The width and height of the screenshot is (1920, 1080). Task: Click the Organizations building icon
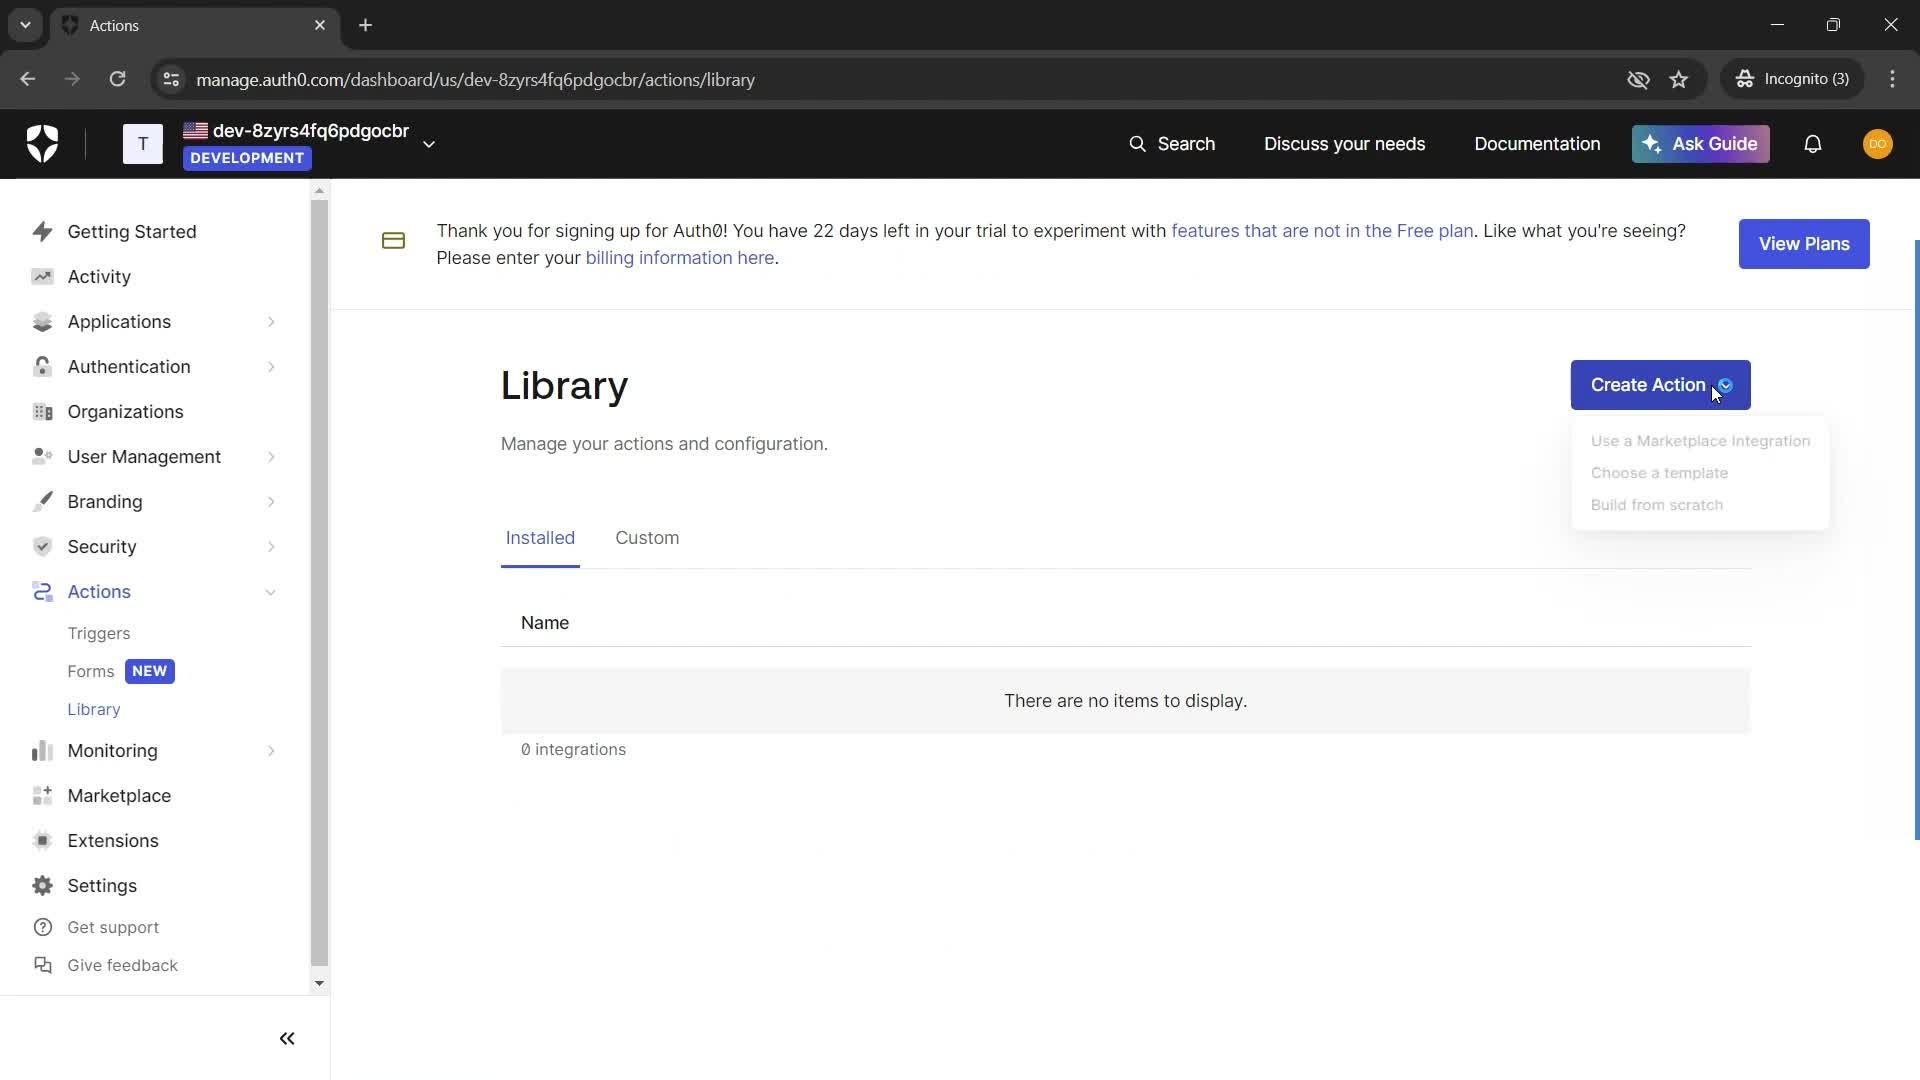pyautogui.click(x=42, y=412)
